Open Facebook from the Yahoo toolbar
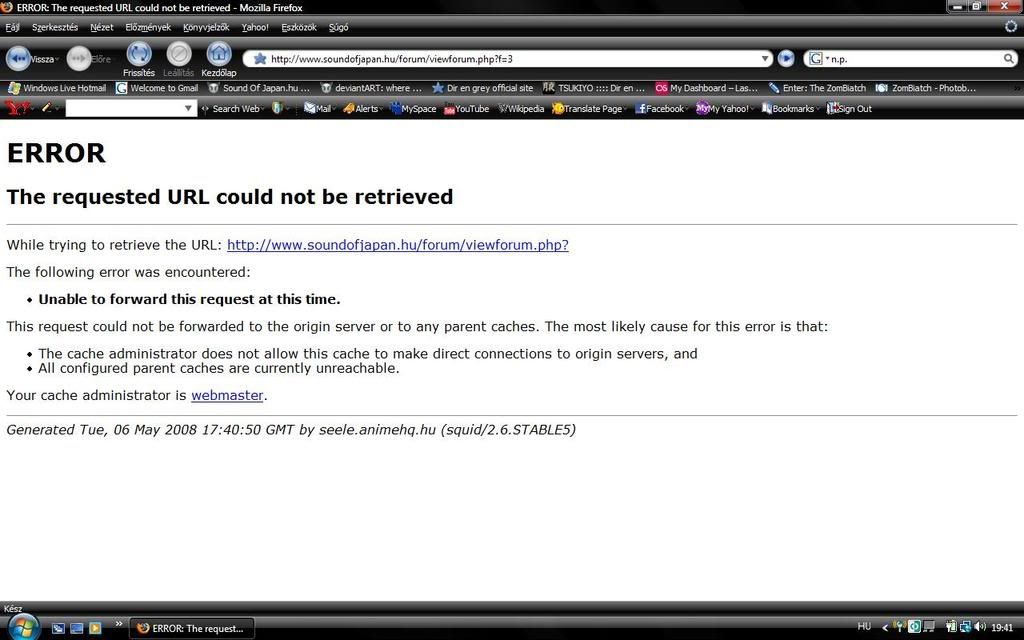The width and height of the screenshot is (1024, 640). point(660,109)
